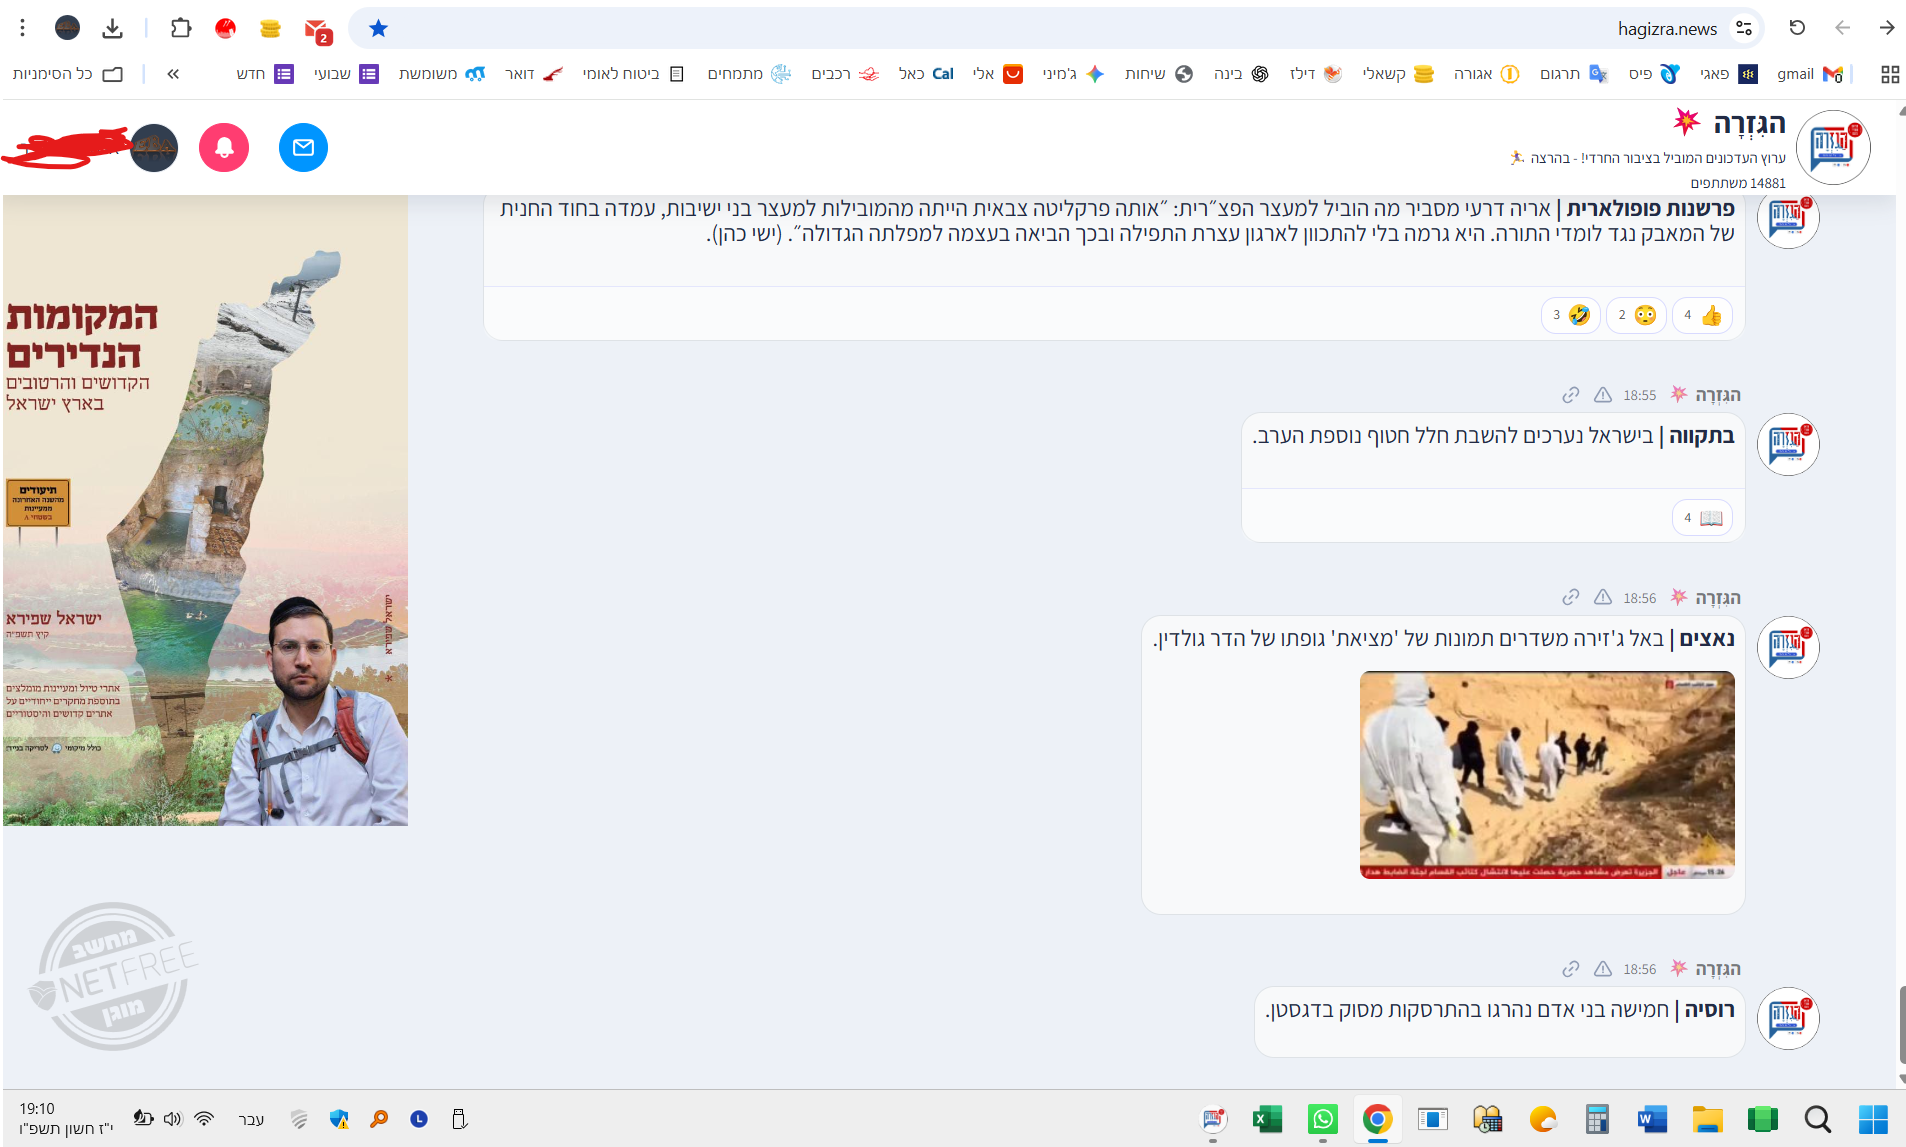Open the rare places book advertisement
Viewport: 1906px width, 1147px height.
click(205, 510)
